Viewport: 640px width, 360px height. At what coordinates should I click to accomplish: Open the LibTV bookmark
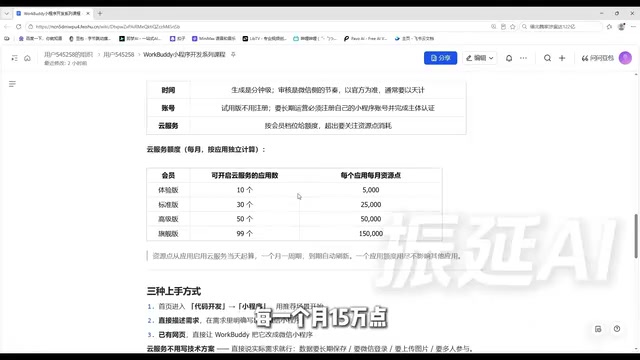(x=264, y=38)
